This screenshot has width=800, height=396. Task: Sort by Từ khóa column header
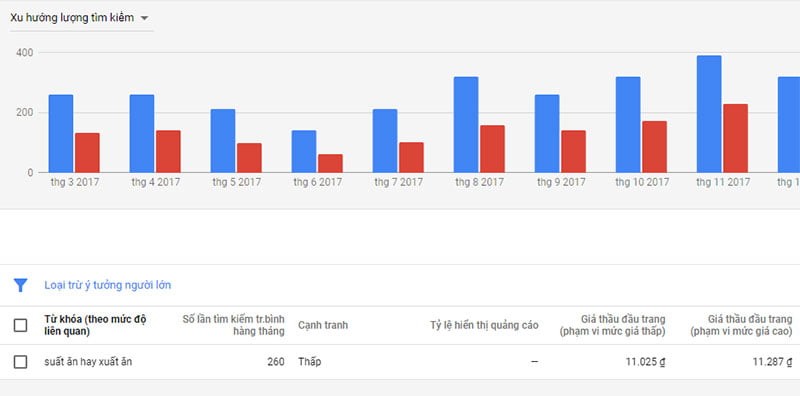tap(95, 325)
